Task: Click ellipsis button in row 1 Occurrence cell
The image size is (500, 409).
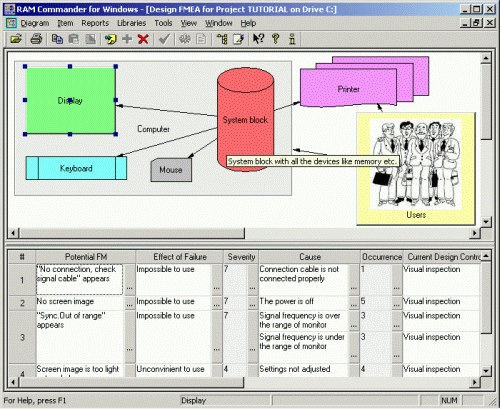Action: pos(397,280)
